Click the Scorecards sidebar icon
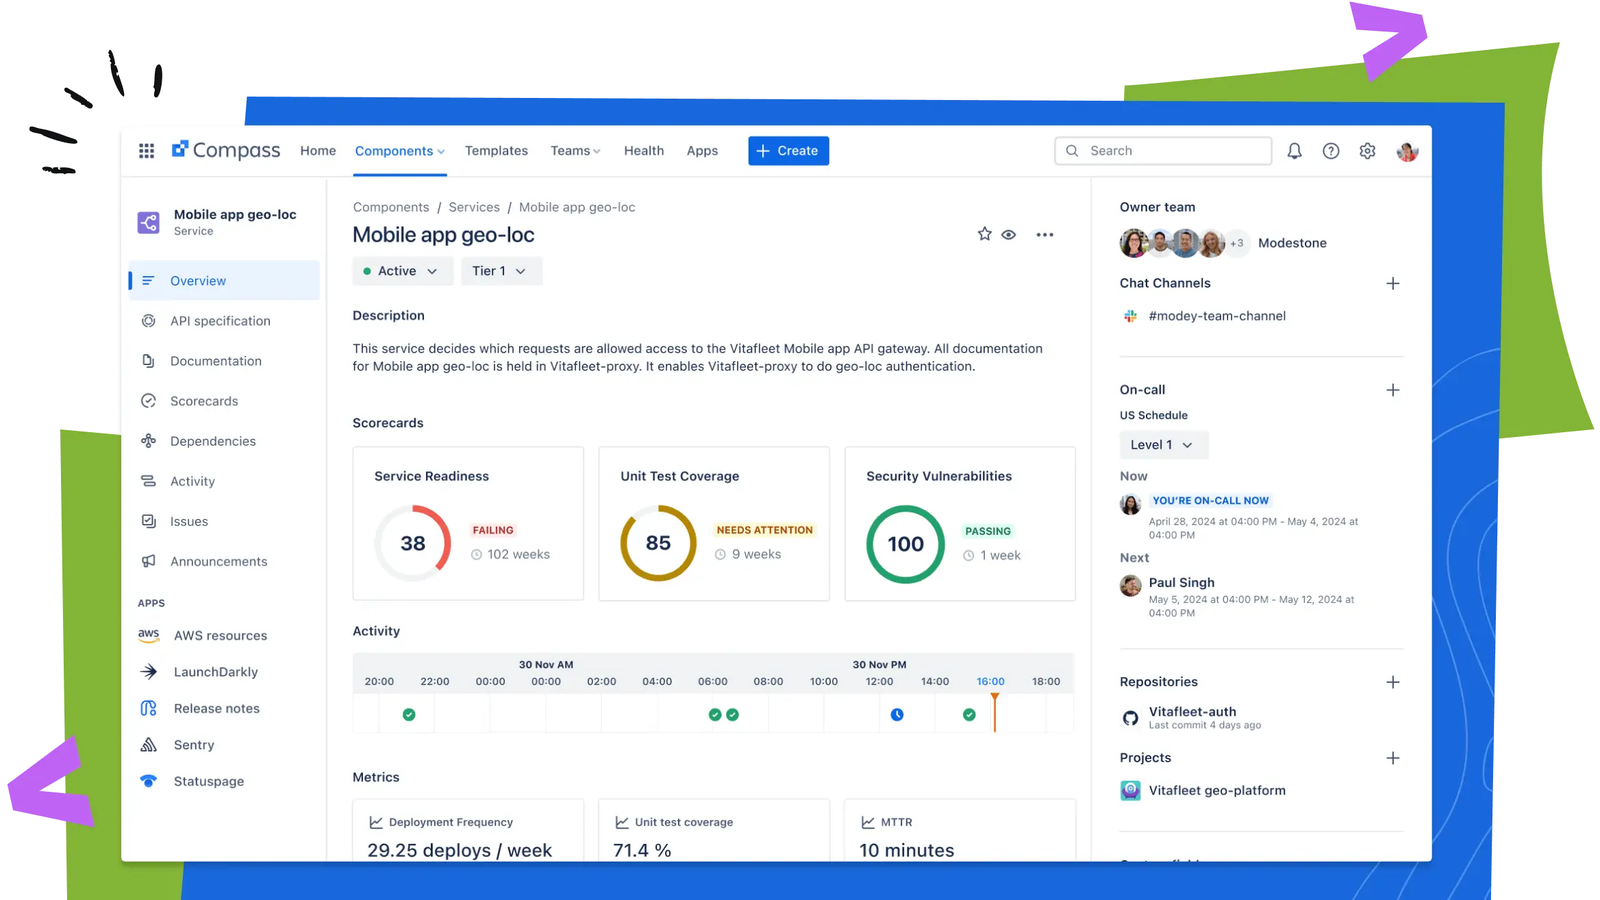The height and width of the screenshot is (900, 1600). tap(148, 401)
